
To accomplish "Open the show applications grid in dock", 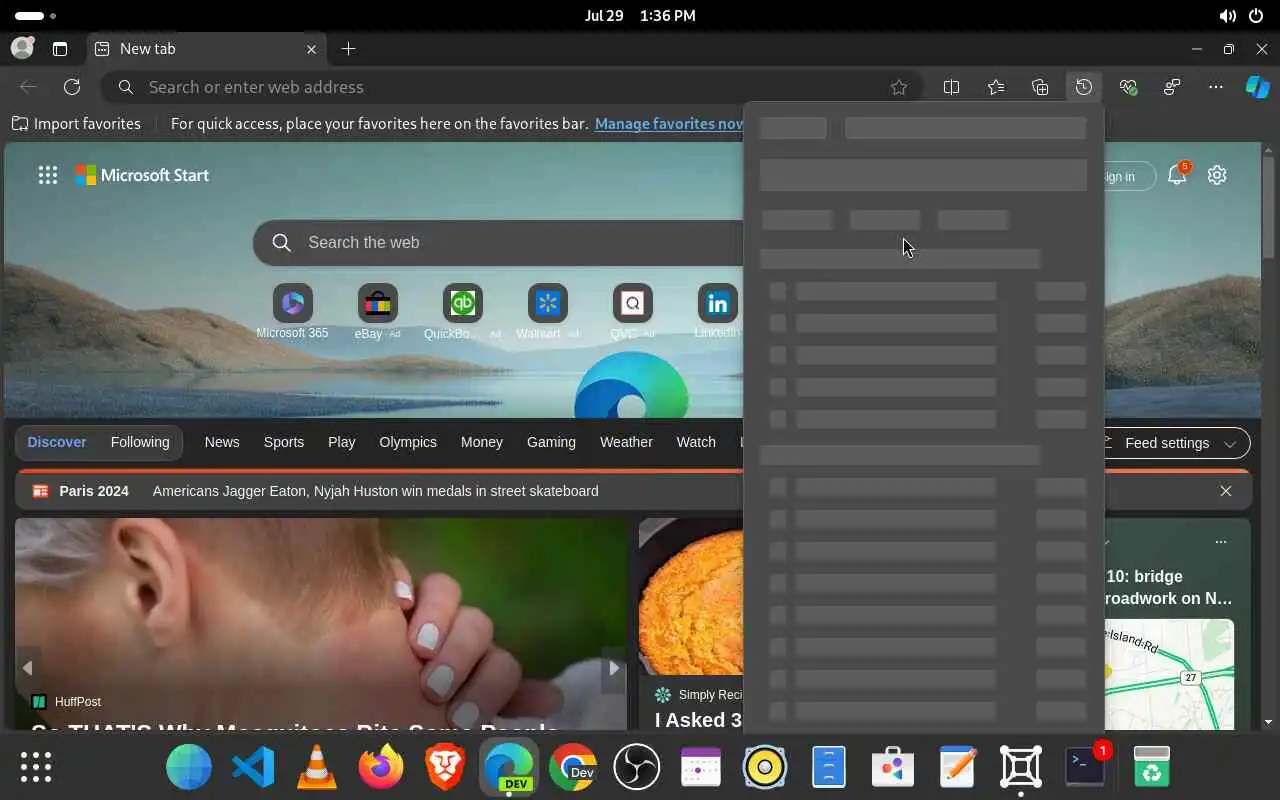I will [36, 767].
